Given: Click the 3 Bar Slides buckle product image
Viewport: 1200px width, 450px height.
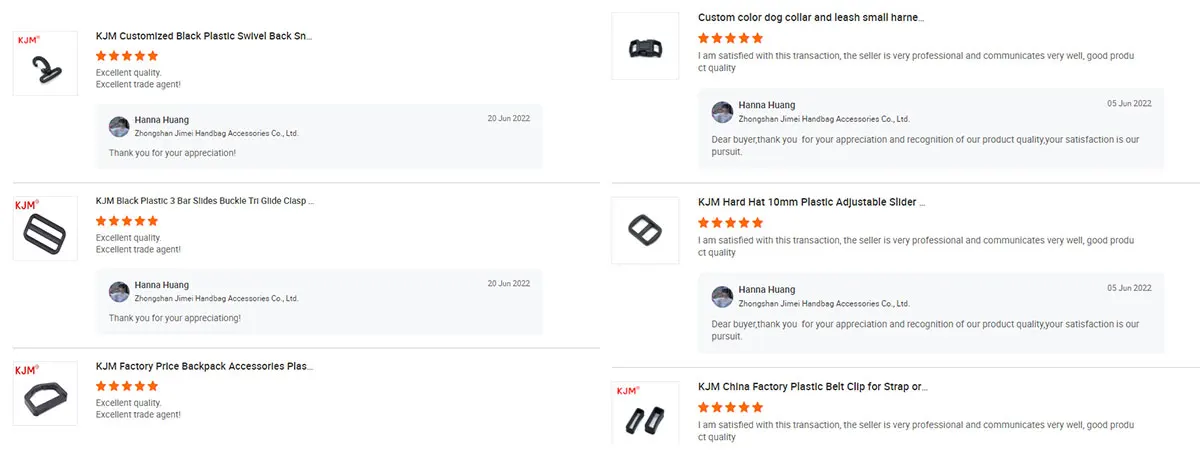Looking at the screenshot, I should click(x=45, y=229).
